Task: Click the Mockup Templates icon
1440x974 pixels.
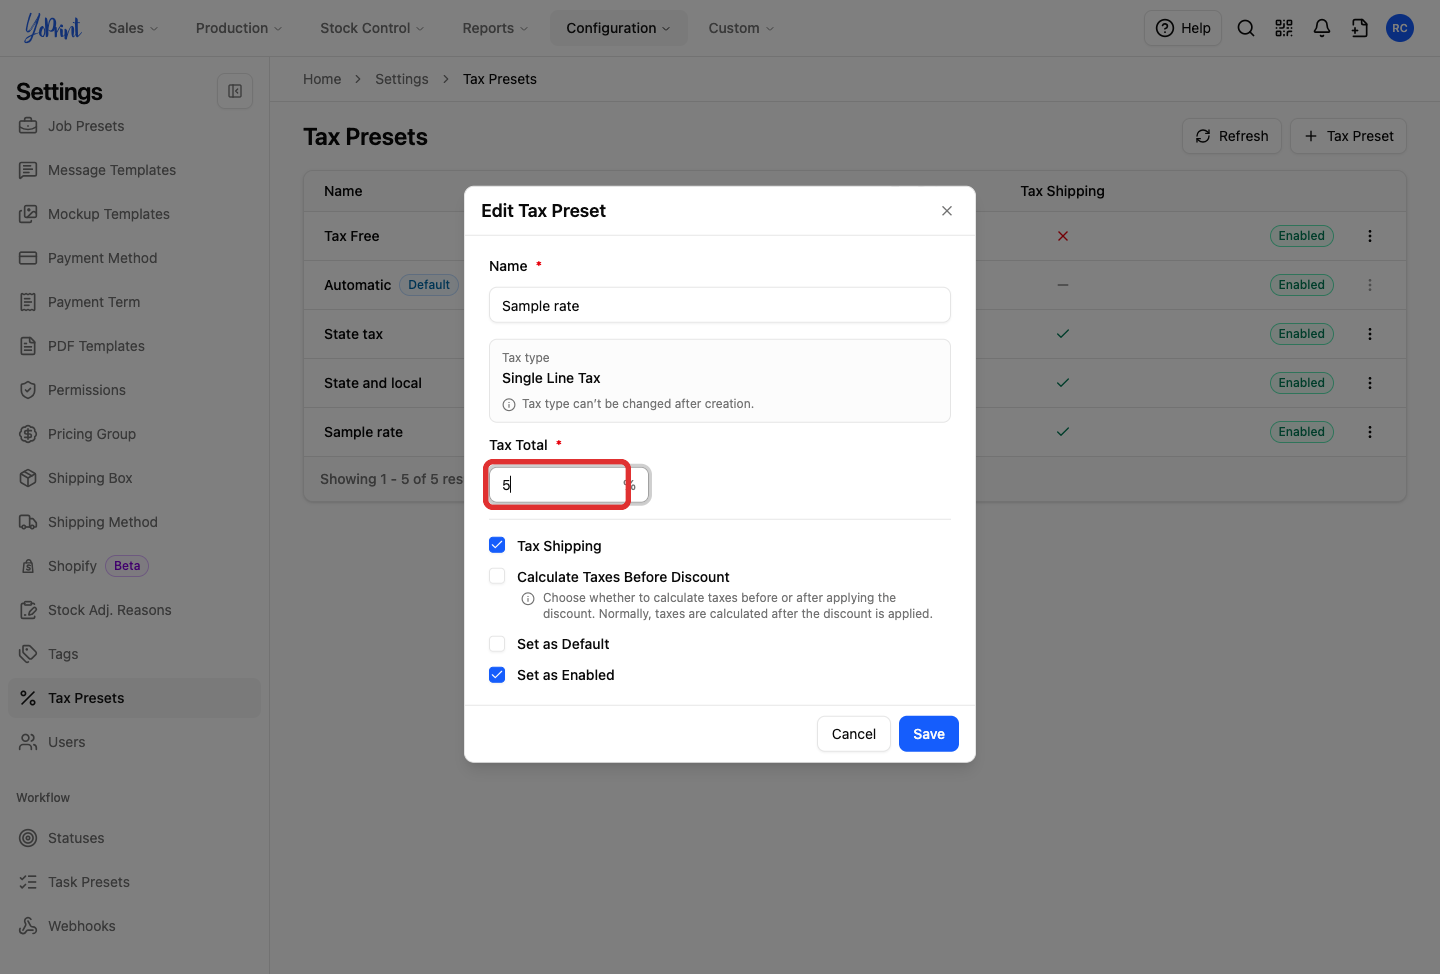Action: pyautogui.click(x=28, y=214)
